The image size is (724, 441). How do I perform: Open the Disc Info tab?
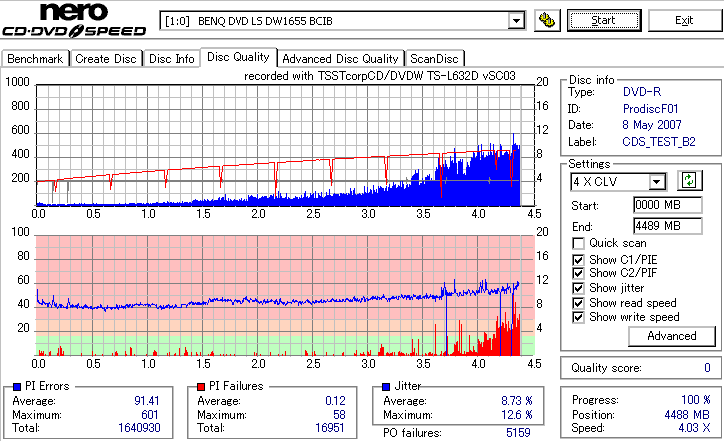172,59
